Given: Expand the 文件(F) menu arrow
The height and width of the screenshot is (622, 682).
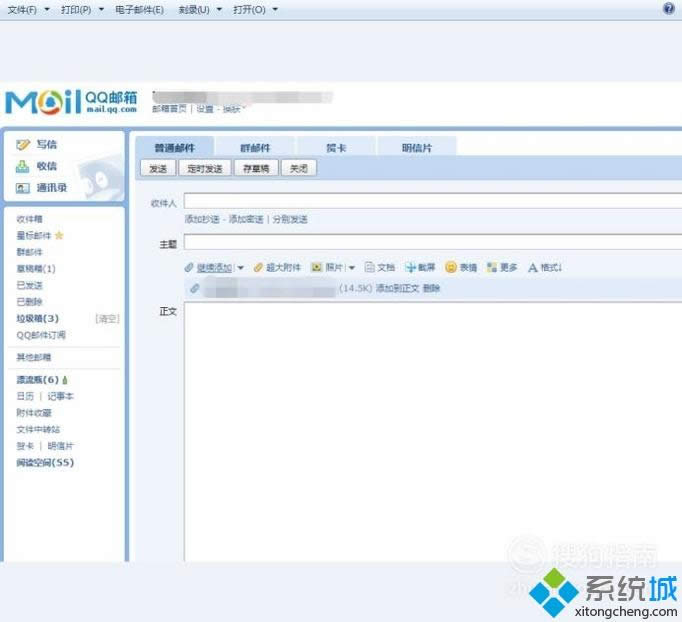Looking at the screenshot, I should 47,10.
